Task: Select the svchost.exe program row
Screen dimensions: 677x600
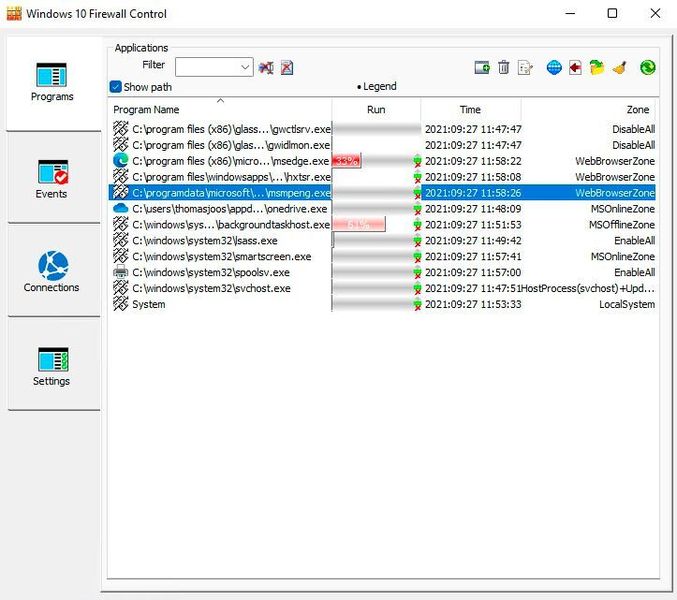Action: tap(382, 288)
